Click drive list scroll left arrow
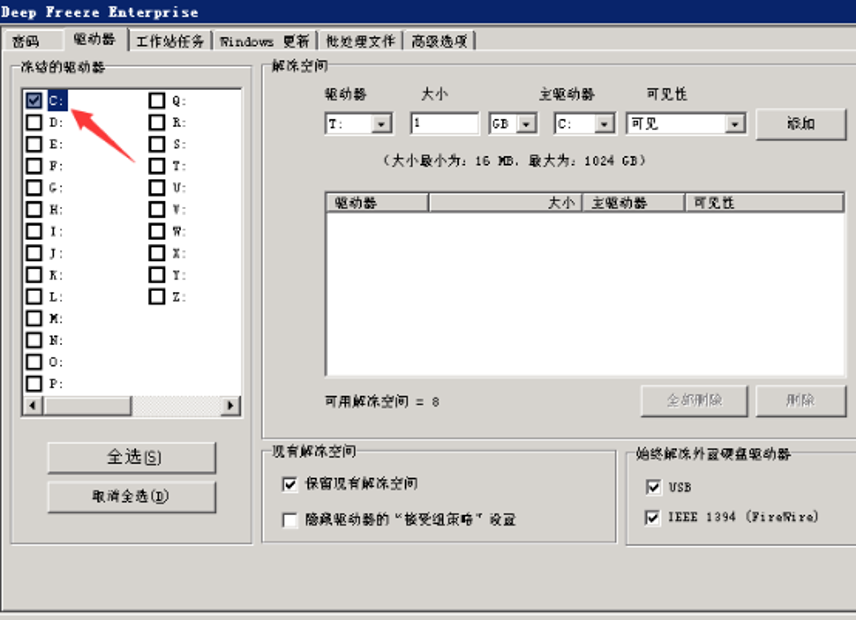856x620 pixels. (33, 406)
